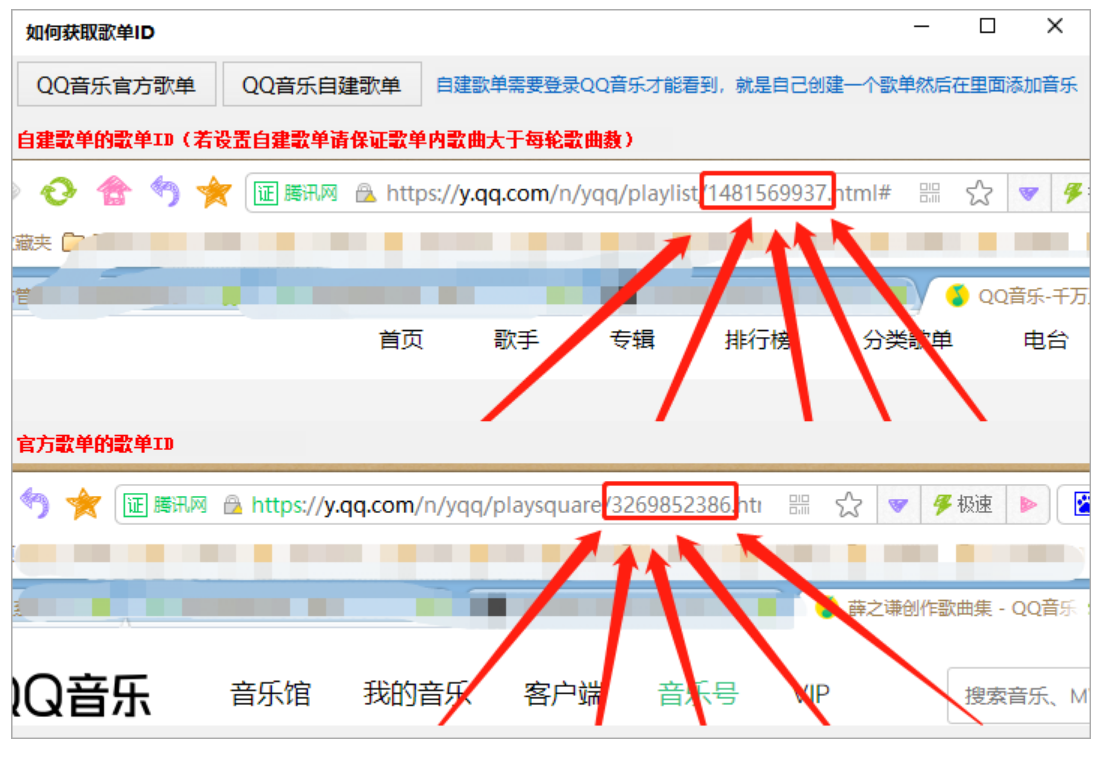The width and height of the screenshot is (1106, 759).
Task: Click the purple undo arrow in lower browser
Action: 35,504
